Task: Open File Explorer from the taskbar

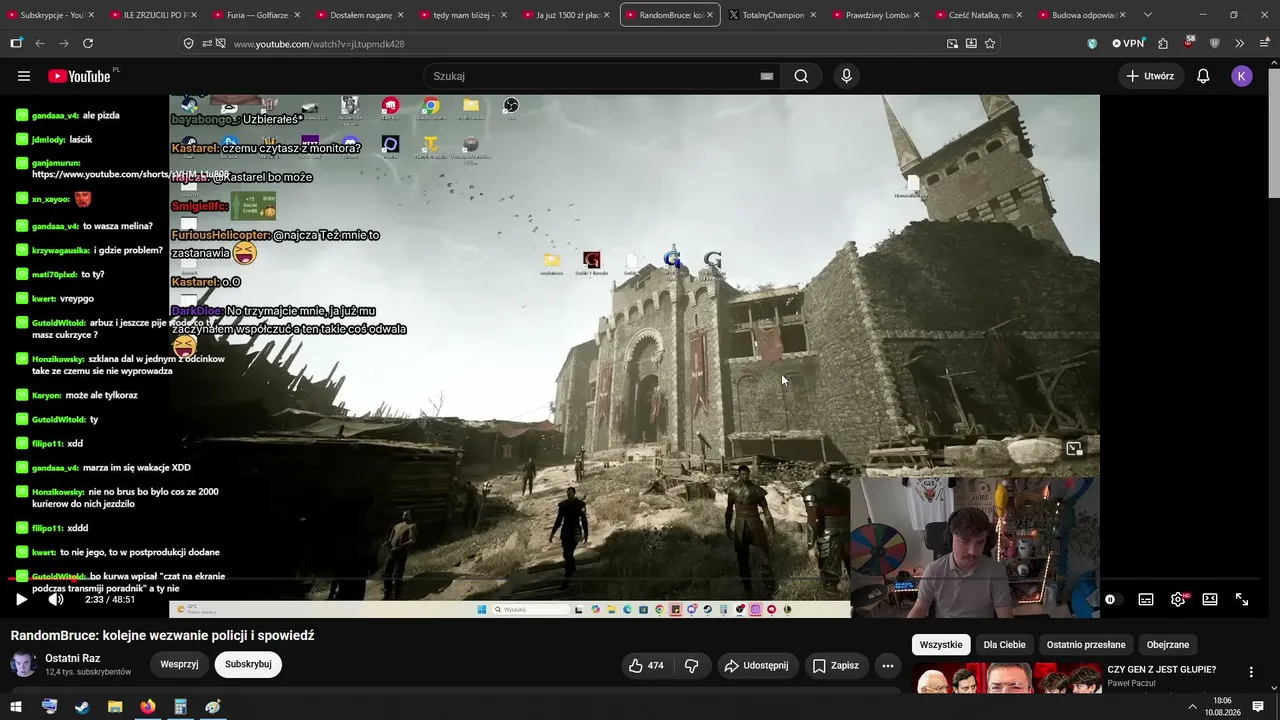Action: click(115, 707)
